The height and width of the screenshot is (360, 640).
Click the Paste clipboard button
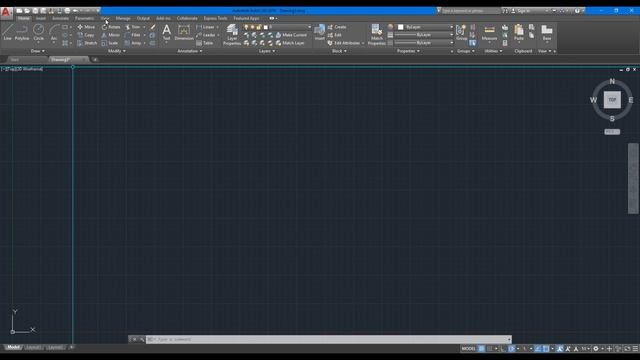pos(519,32)
